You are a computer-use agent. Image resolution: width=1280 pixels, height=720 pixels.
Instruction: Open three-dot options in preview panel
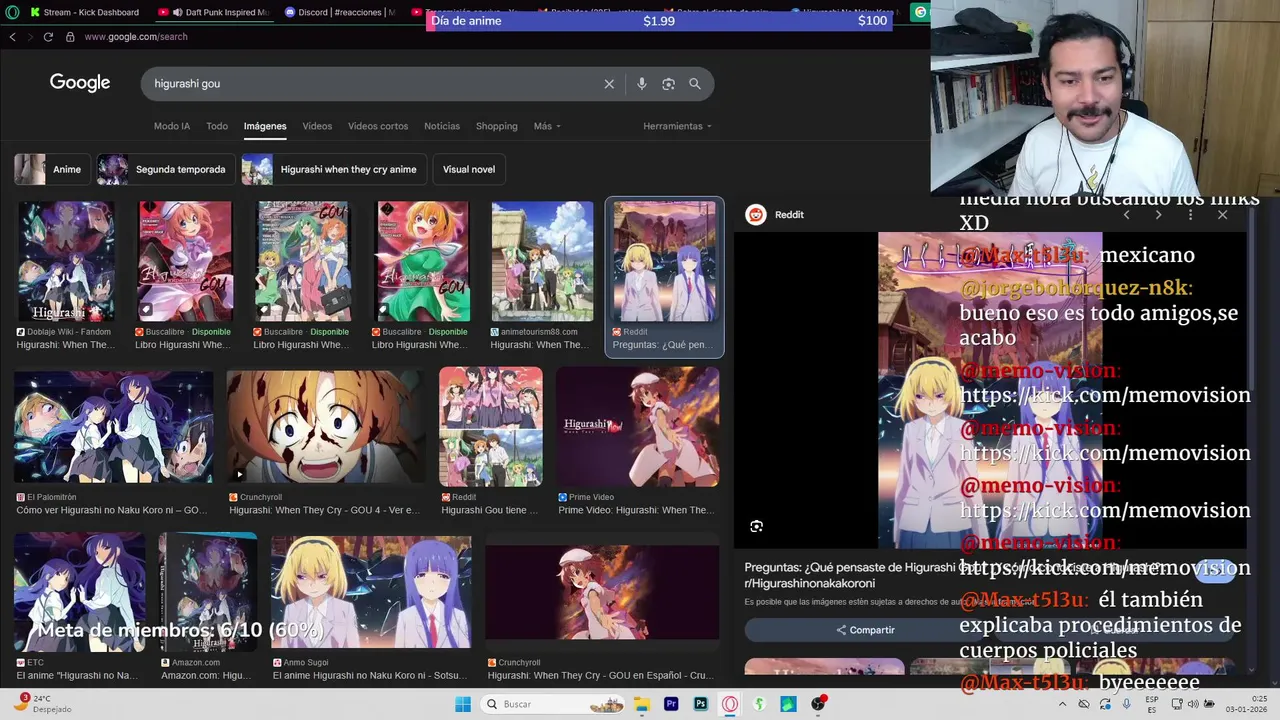click(x=1190, y=215)
